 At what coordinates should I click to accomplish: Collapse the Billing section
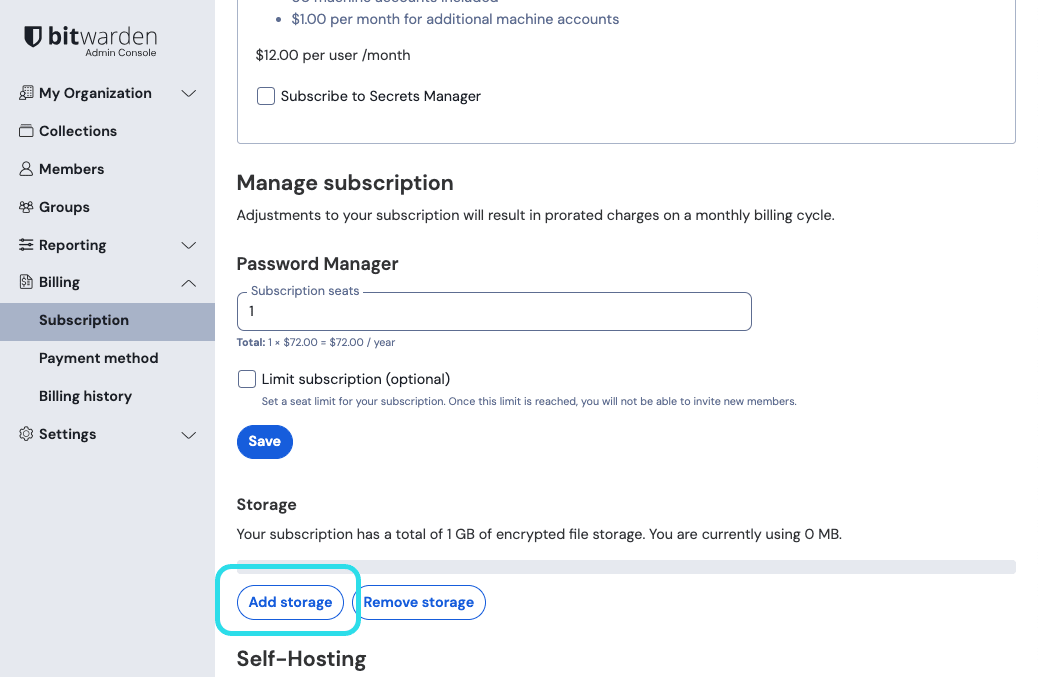[x=189, y=282]
